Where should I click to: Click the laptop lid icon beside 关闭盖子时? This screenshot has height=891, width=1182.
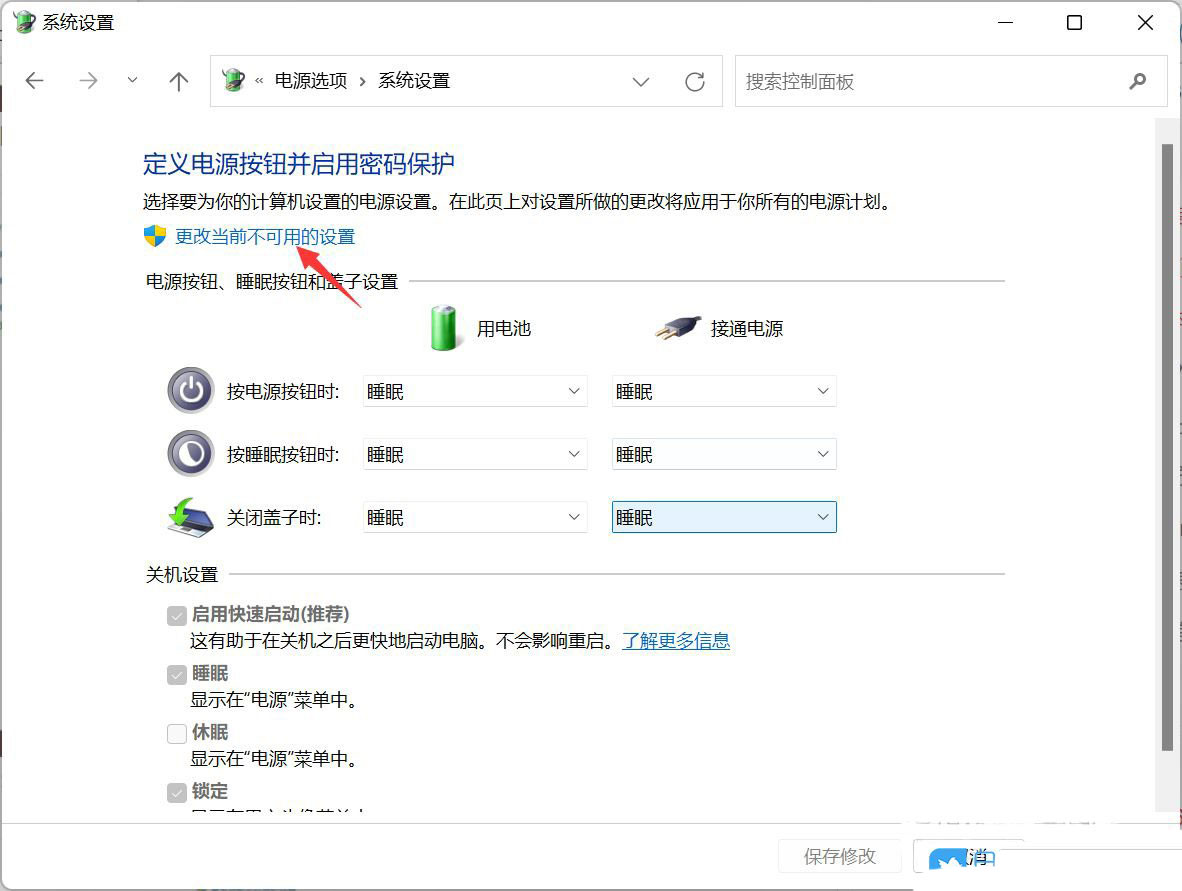(x=190, y=516)
